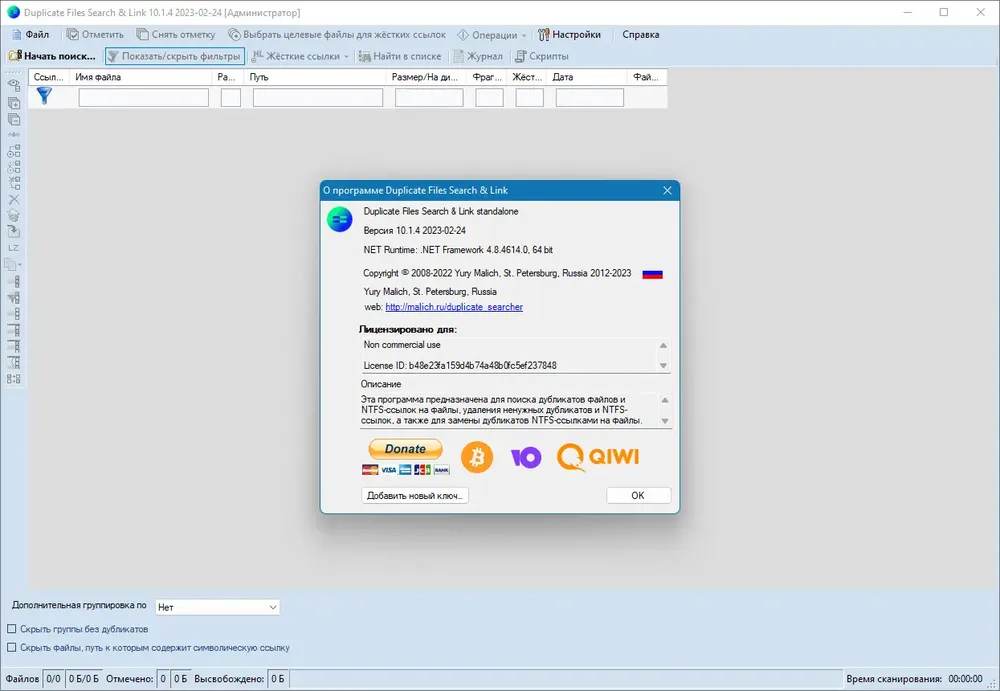Open Дополнительная группировка dropdown showing Нет
The height and width of the screenshot is (691, 1000).
pos(217,607)
